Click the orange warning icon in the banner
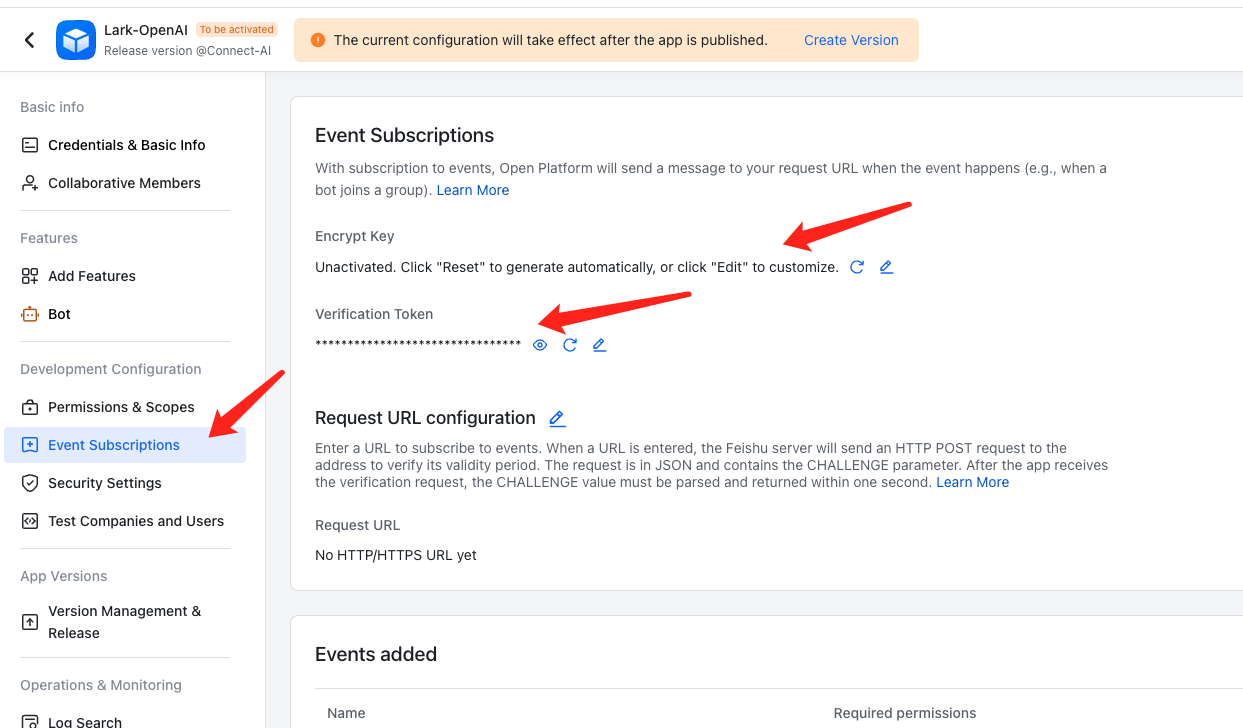The width and height of the screenshot is (1243, 728). [x=318, y=40]
